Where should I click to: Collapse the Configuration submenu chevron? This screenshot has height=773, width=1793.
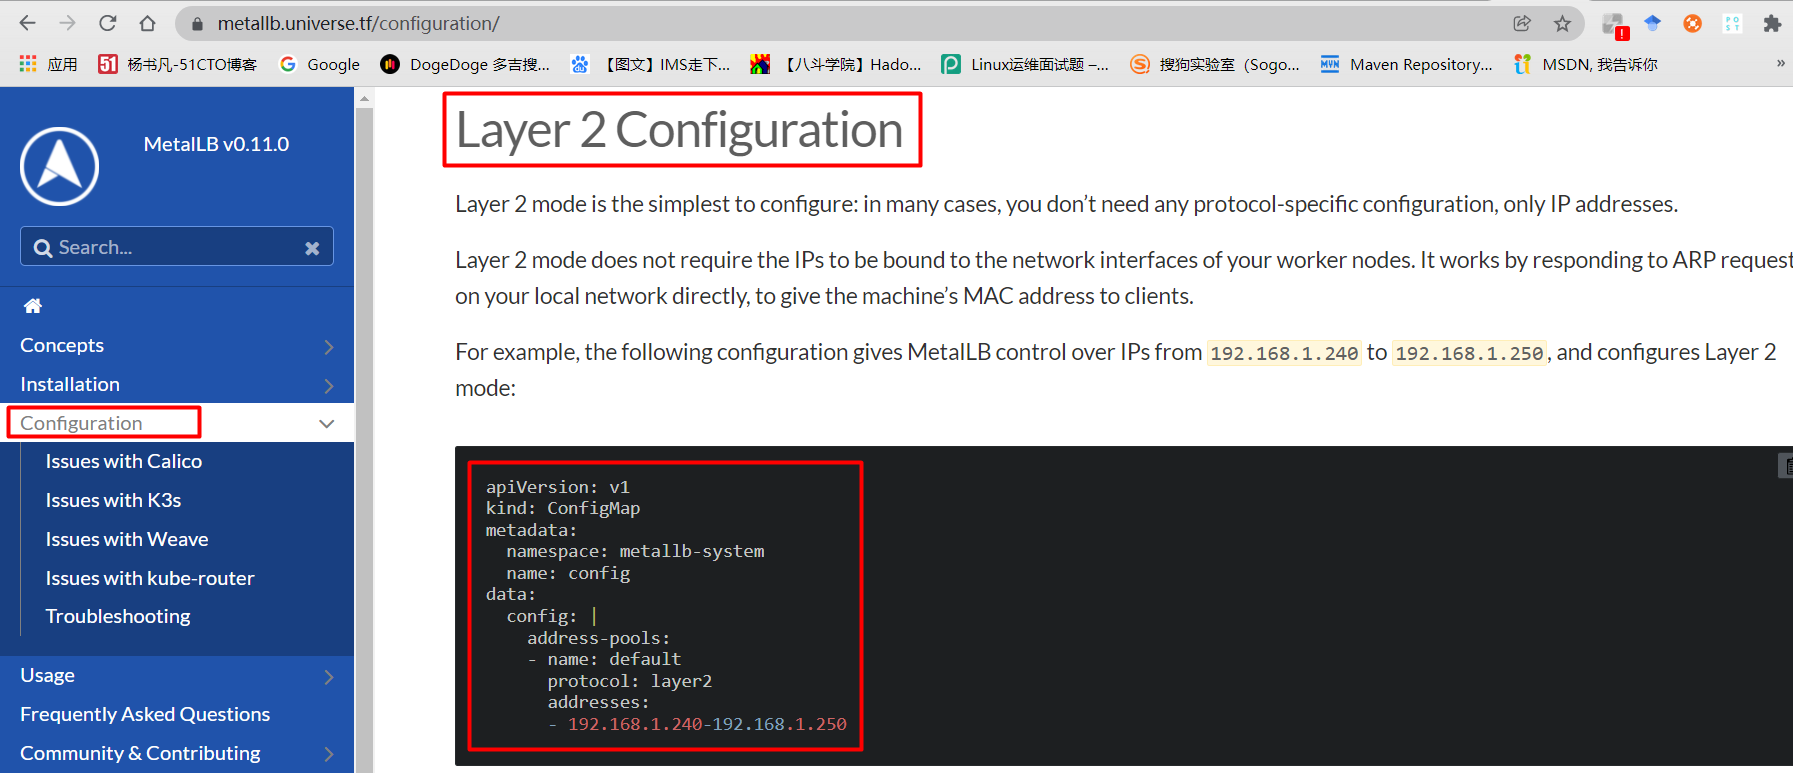[327, 424]
